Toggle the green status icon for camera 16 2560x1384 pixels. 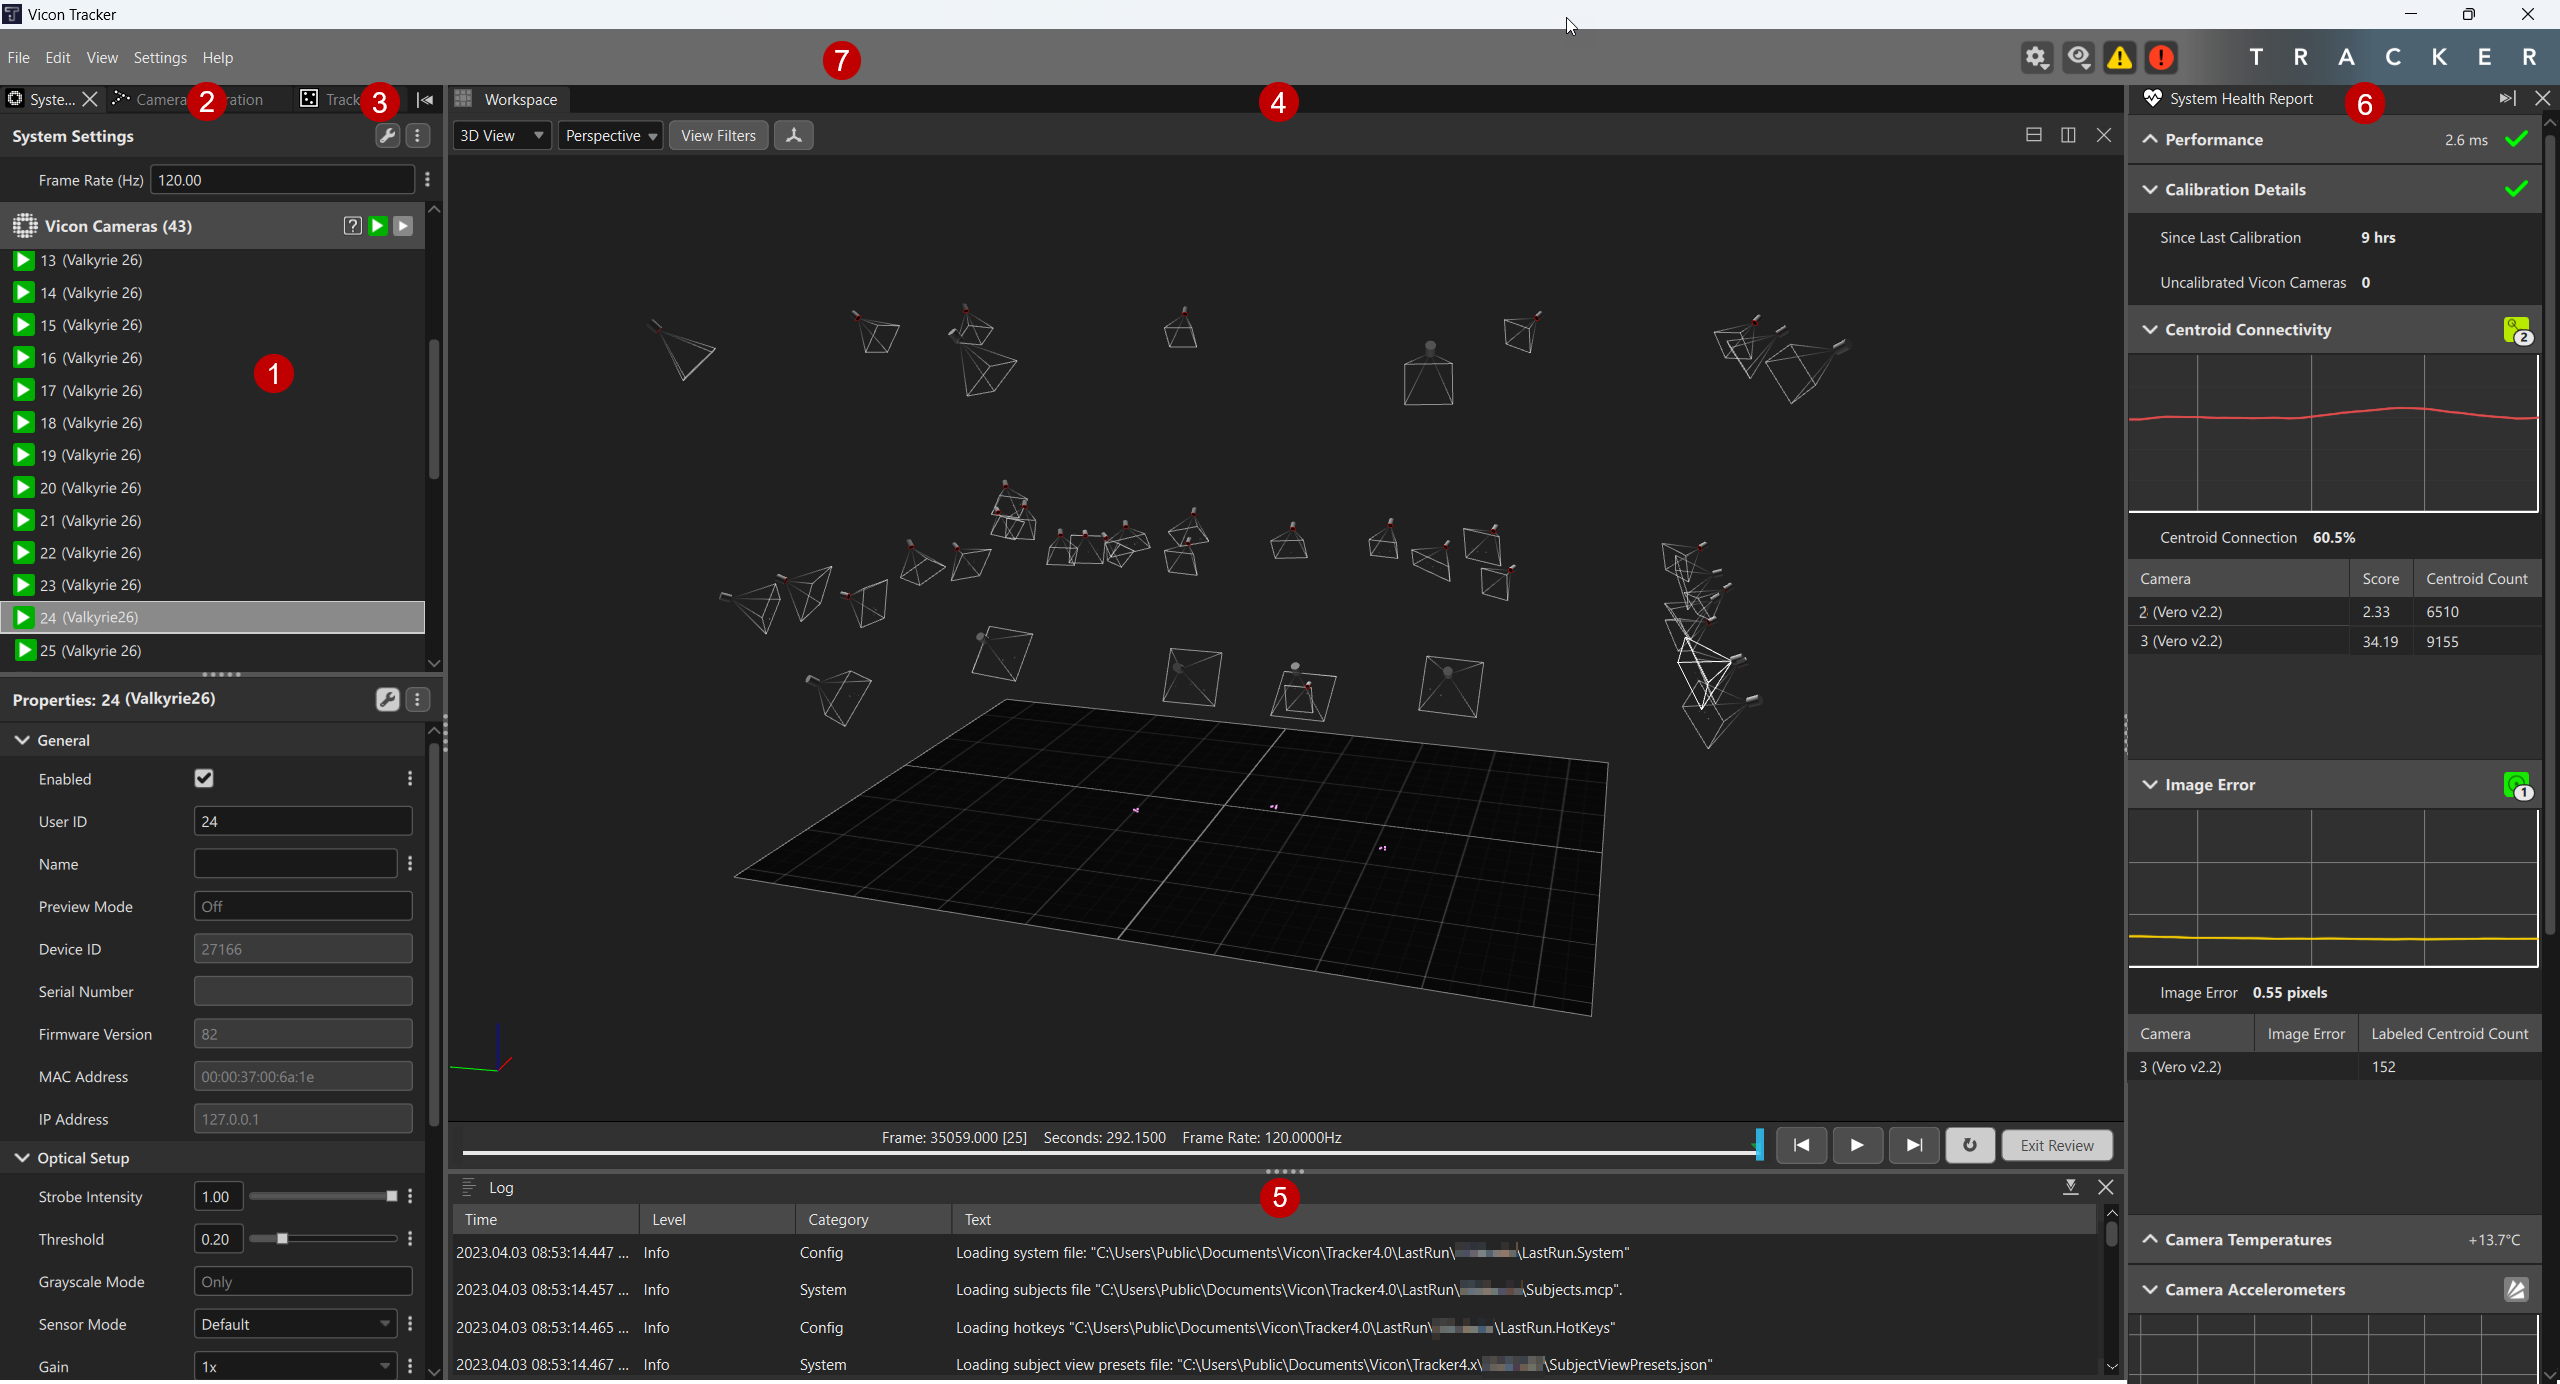click(x=23, y=358)
